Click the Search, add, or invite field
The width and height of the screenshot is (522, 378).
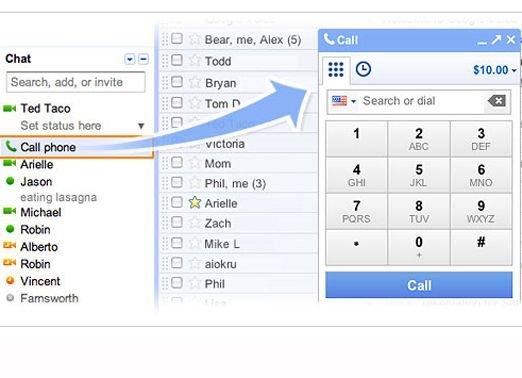point(76,82)
